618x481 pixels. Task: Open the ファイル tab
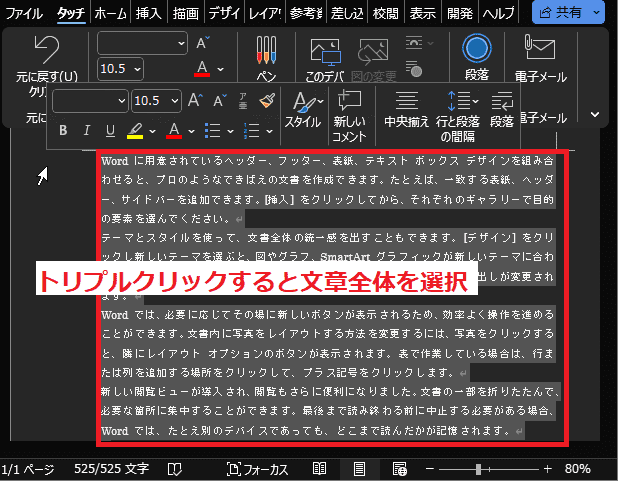click(x=25, y=13)
